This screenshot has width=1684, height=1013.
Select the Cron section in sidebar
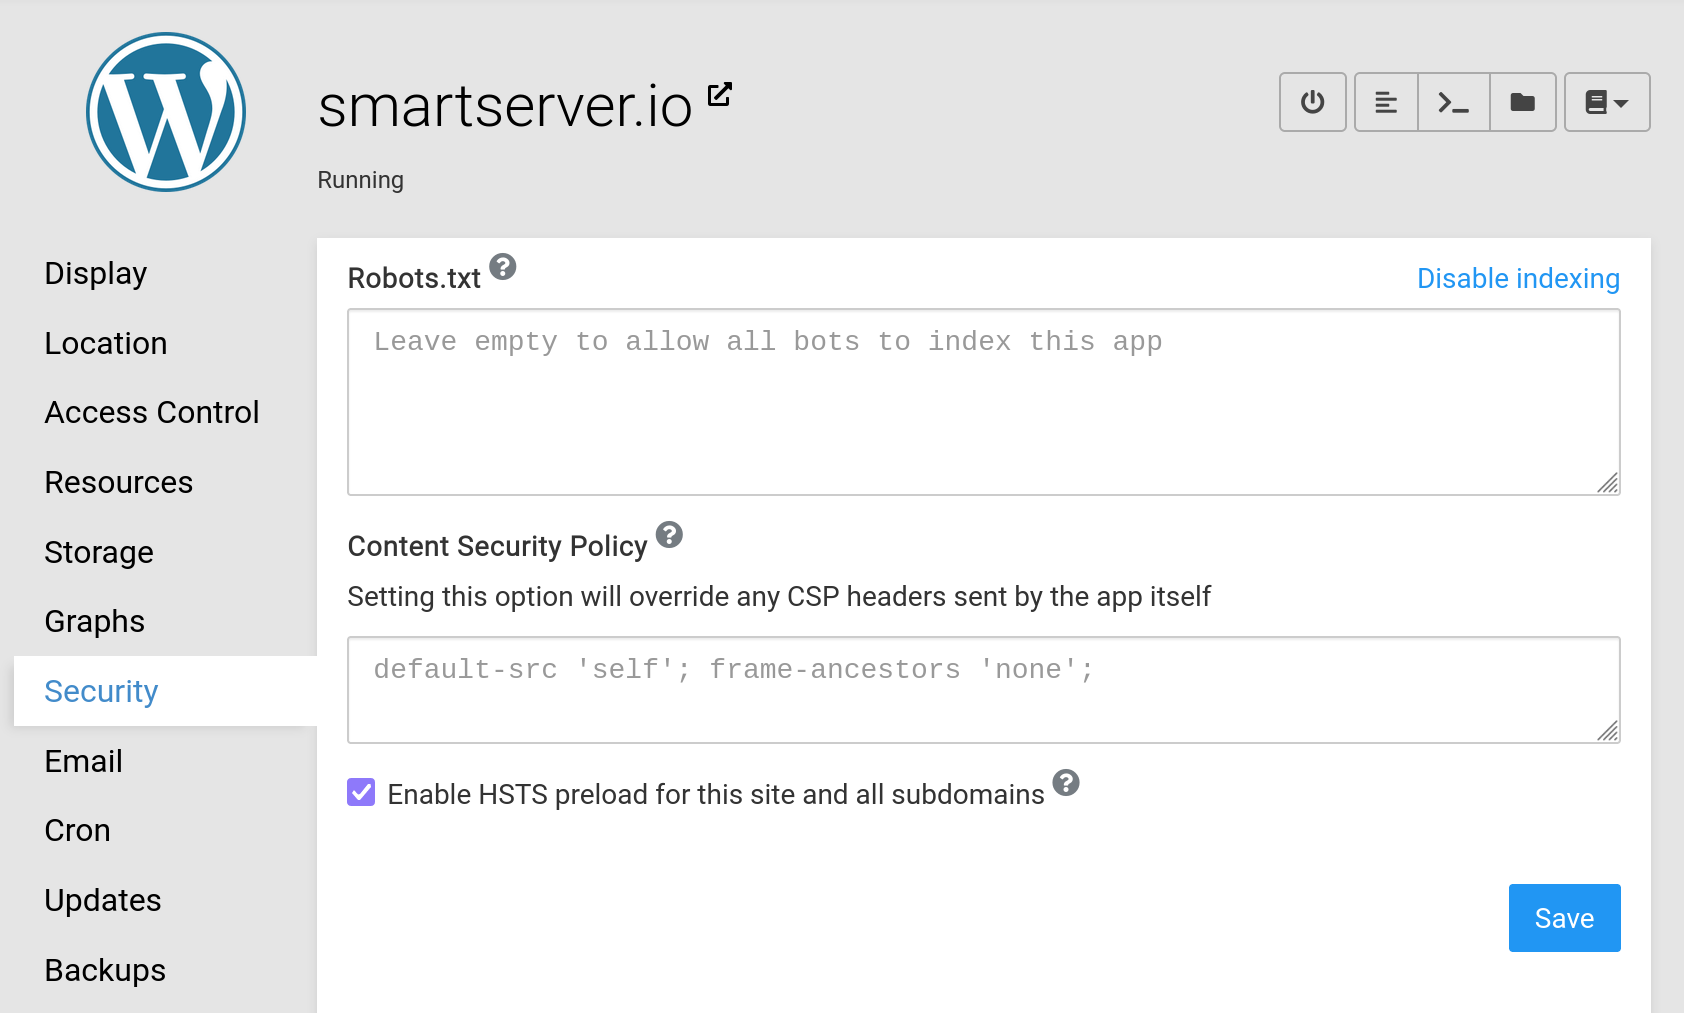(78, 830)
